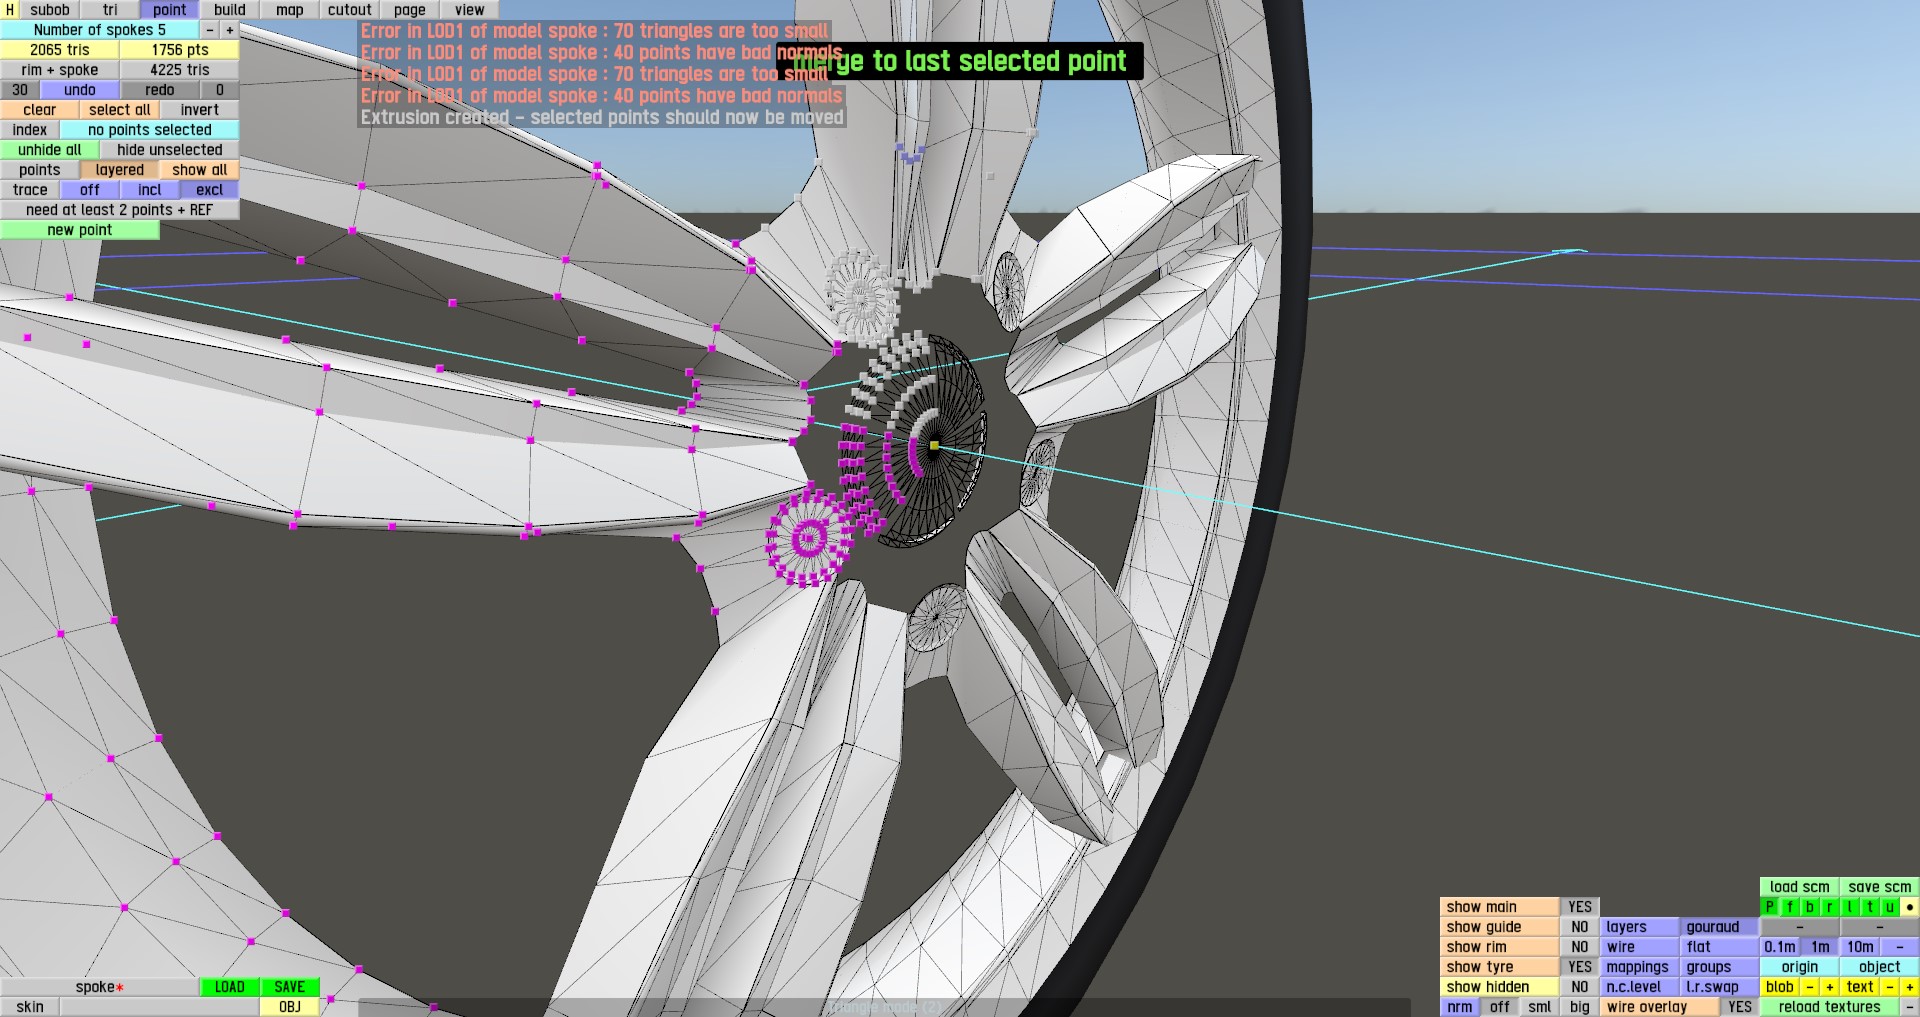Click the H hide-interface button

point(10,10)
